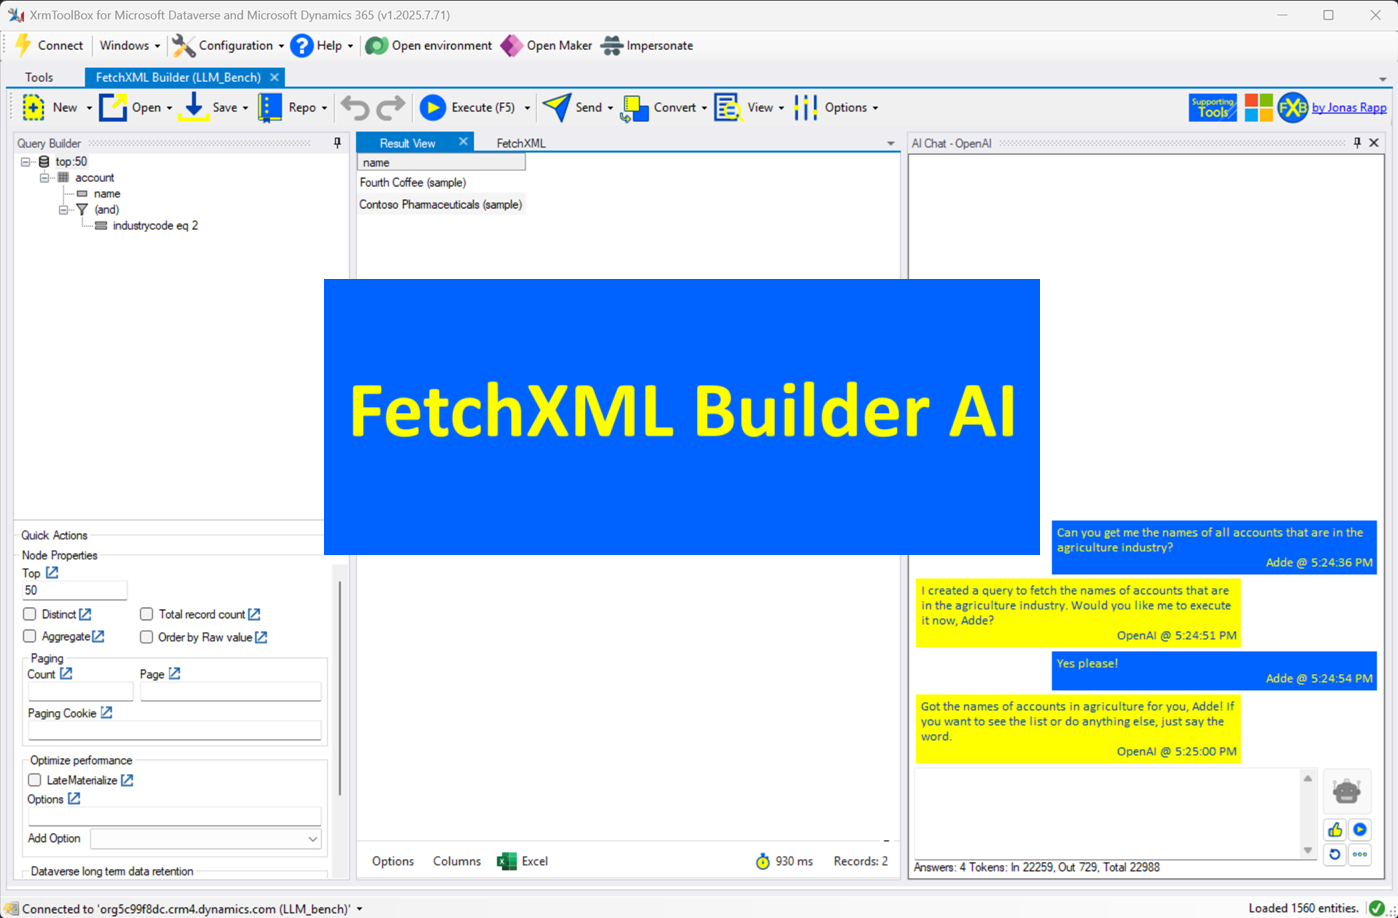
Task: Click the Open file toolbar icon
Action: click(113, 107)
